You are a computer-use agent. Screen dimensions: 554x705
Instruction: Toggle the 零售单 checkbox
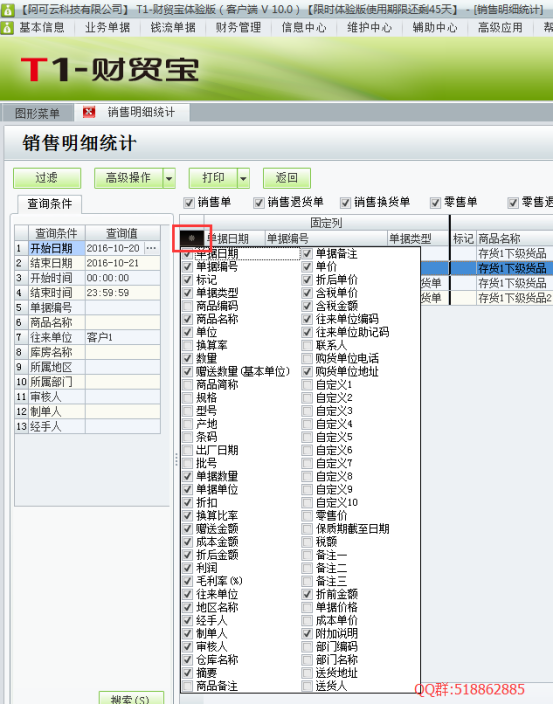click(x=435, y=203)
